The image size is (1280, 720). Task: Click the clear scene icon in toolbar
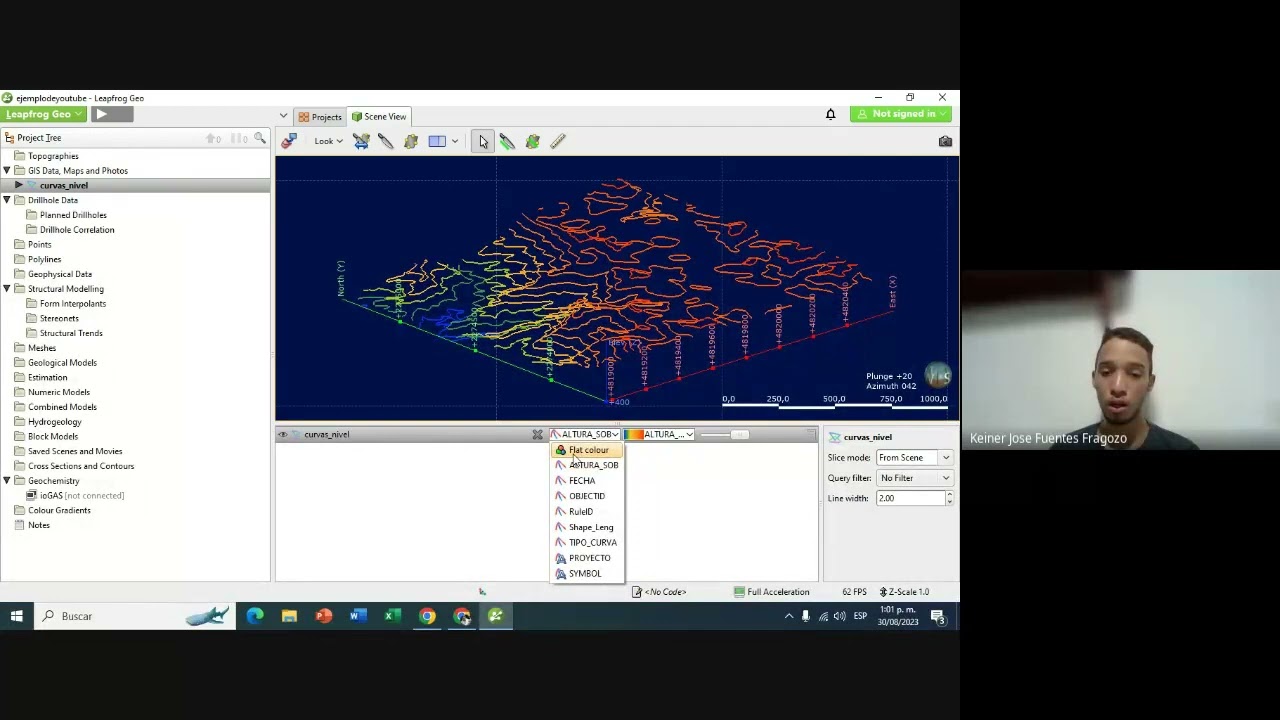pyautogui.click(x=289, y=141)
